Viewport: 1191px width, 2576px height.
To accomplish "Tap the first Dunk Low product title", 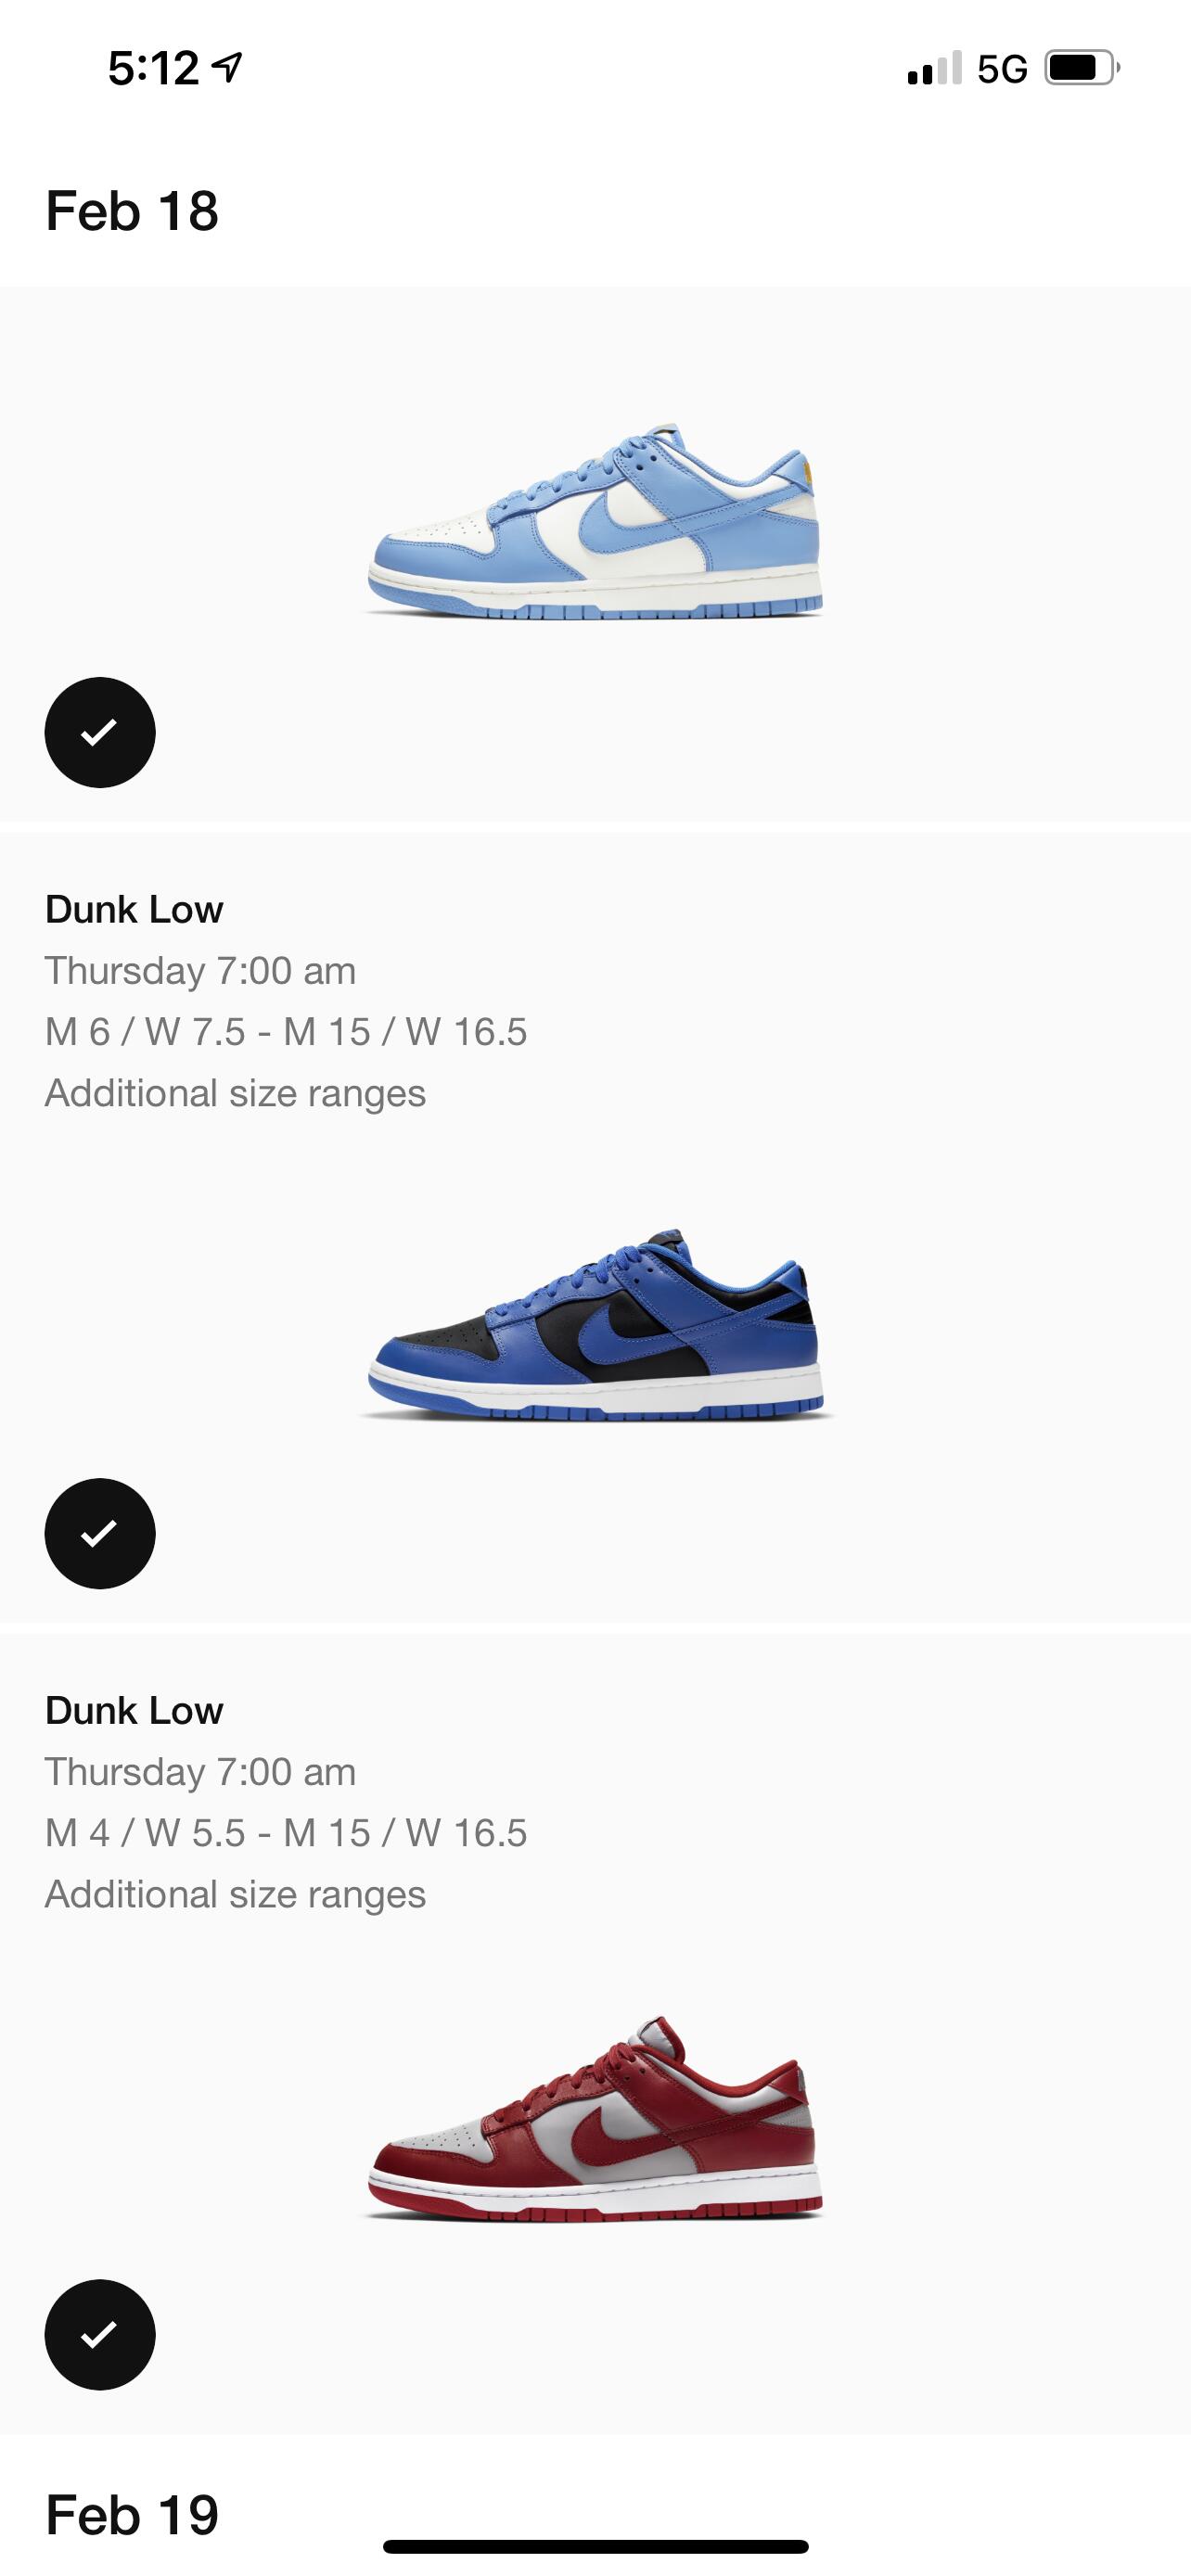I will [134, 909].
